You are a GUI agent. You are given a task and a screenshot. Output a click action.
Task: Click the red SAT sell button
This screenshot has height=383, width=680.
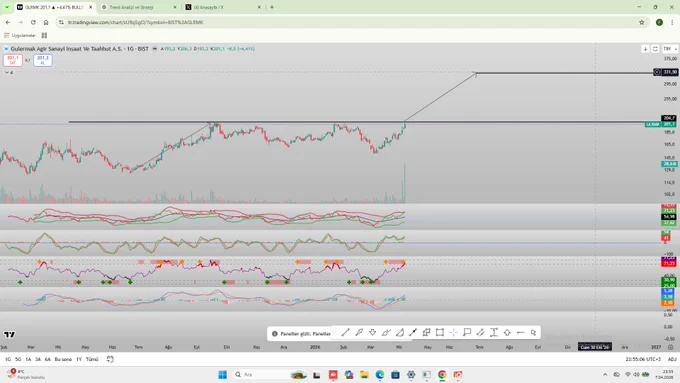tap(13, 60)
